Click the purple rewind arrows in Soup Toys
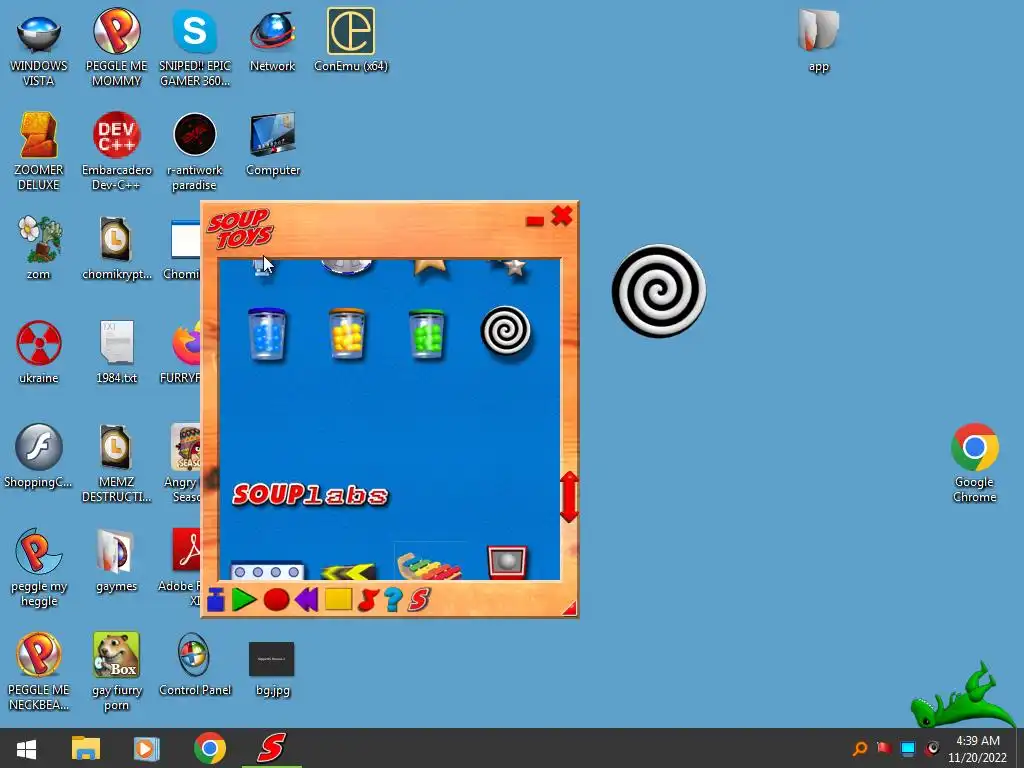Viewport: 1024px width, 768px height. click(x=306, y=600)
